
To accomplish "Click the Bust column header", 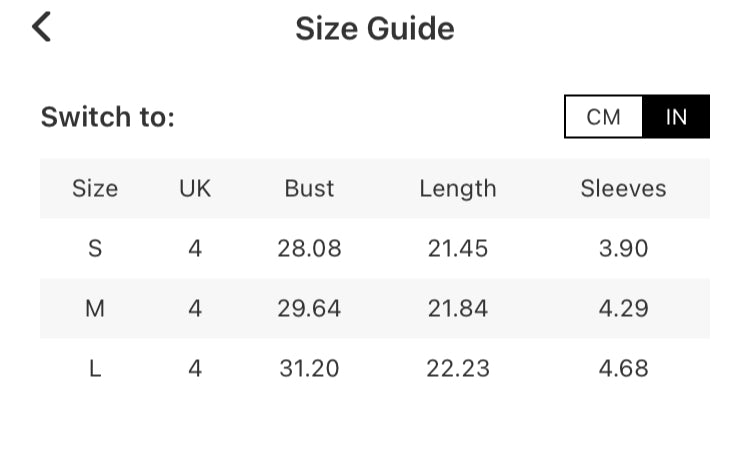I will (309, 188).
